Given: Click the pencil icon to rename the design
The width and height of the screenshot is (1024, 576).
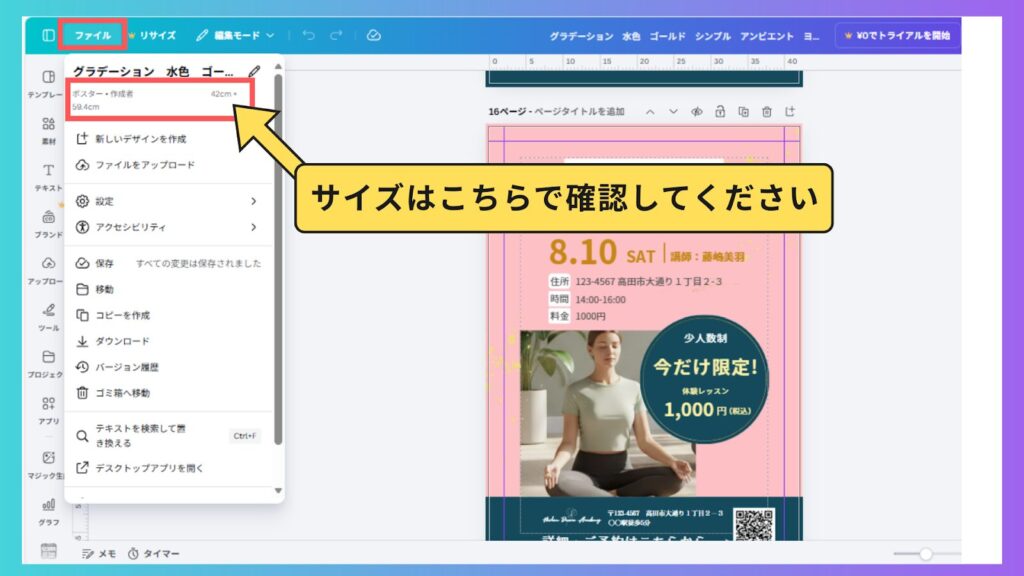Looking at the screenshot, I should click(254, 72).
